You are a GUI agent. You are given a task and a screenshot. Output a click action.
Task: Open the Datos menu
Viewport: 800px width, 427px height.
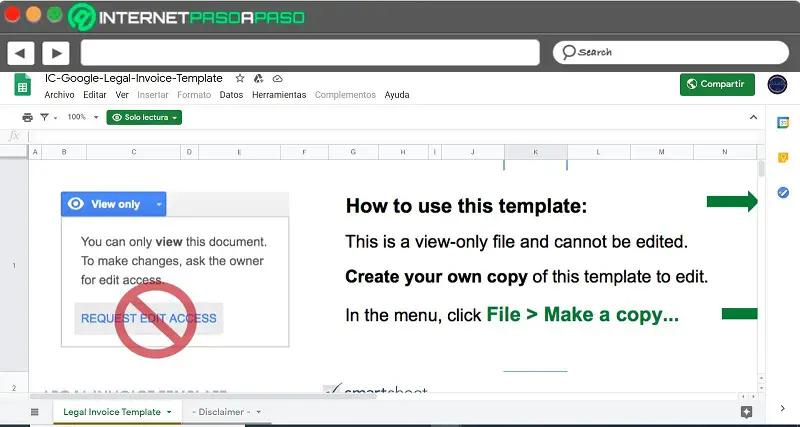coord(231,95)
